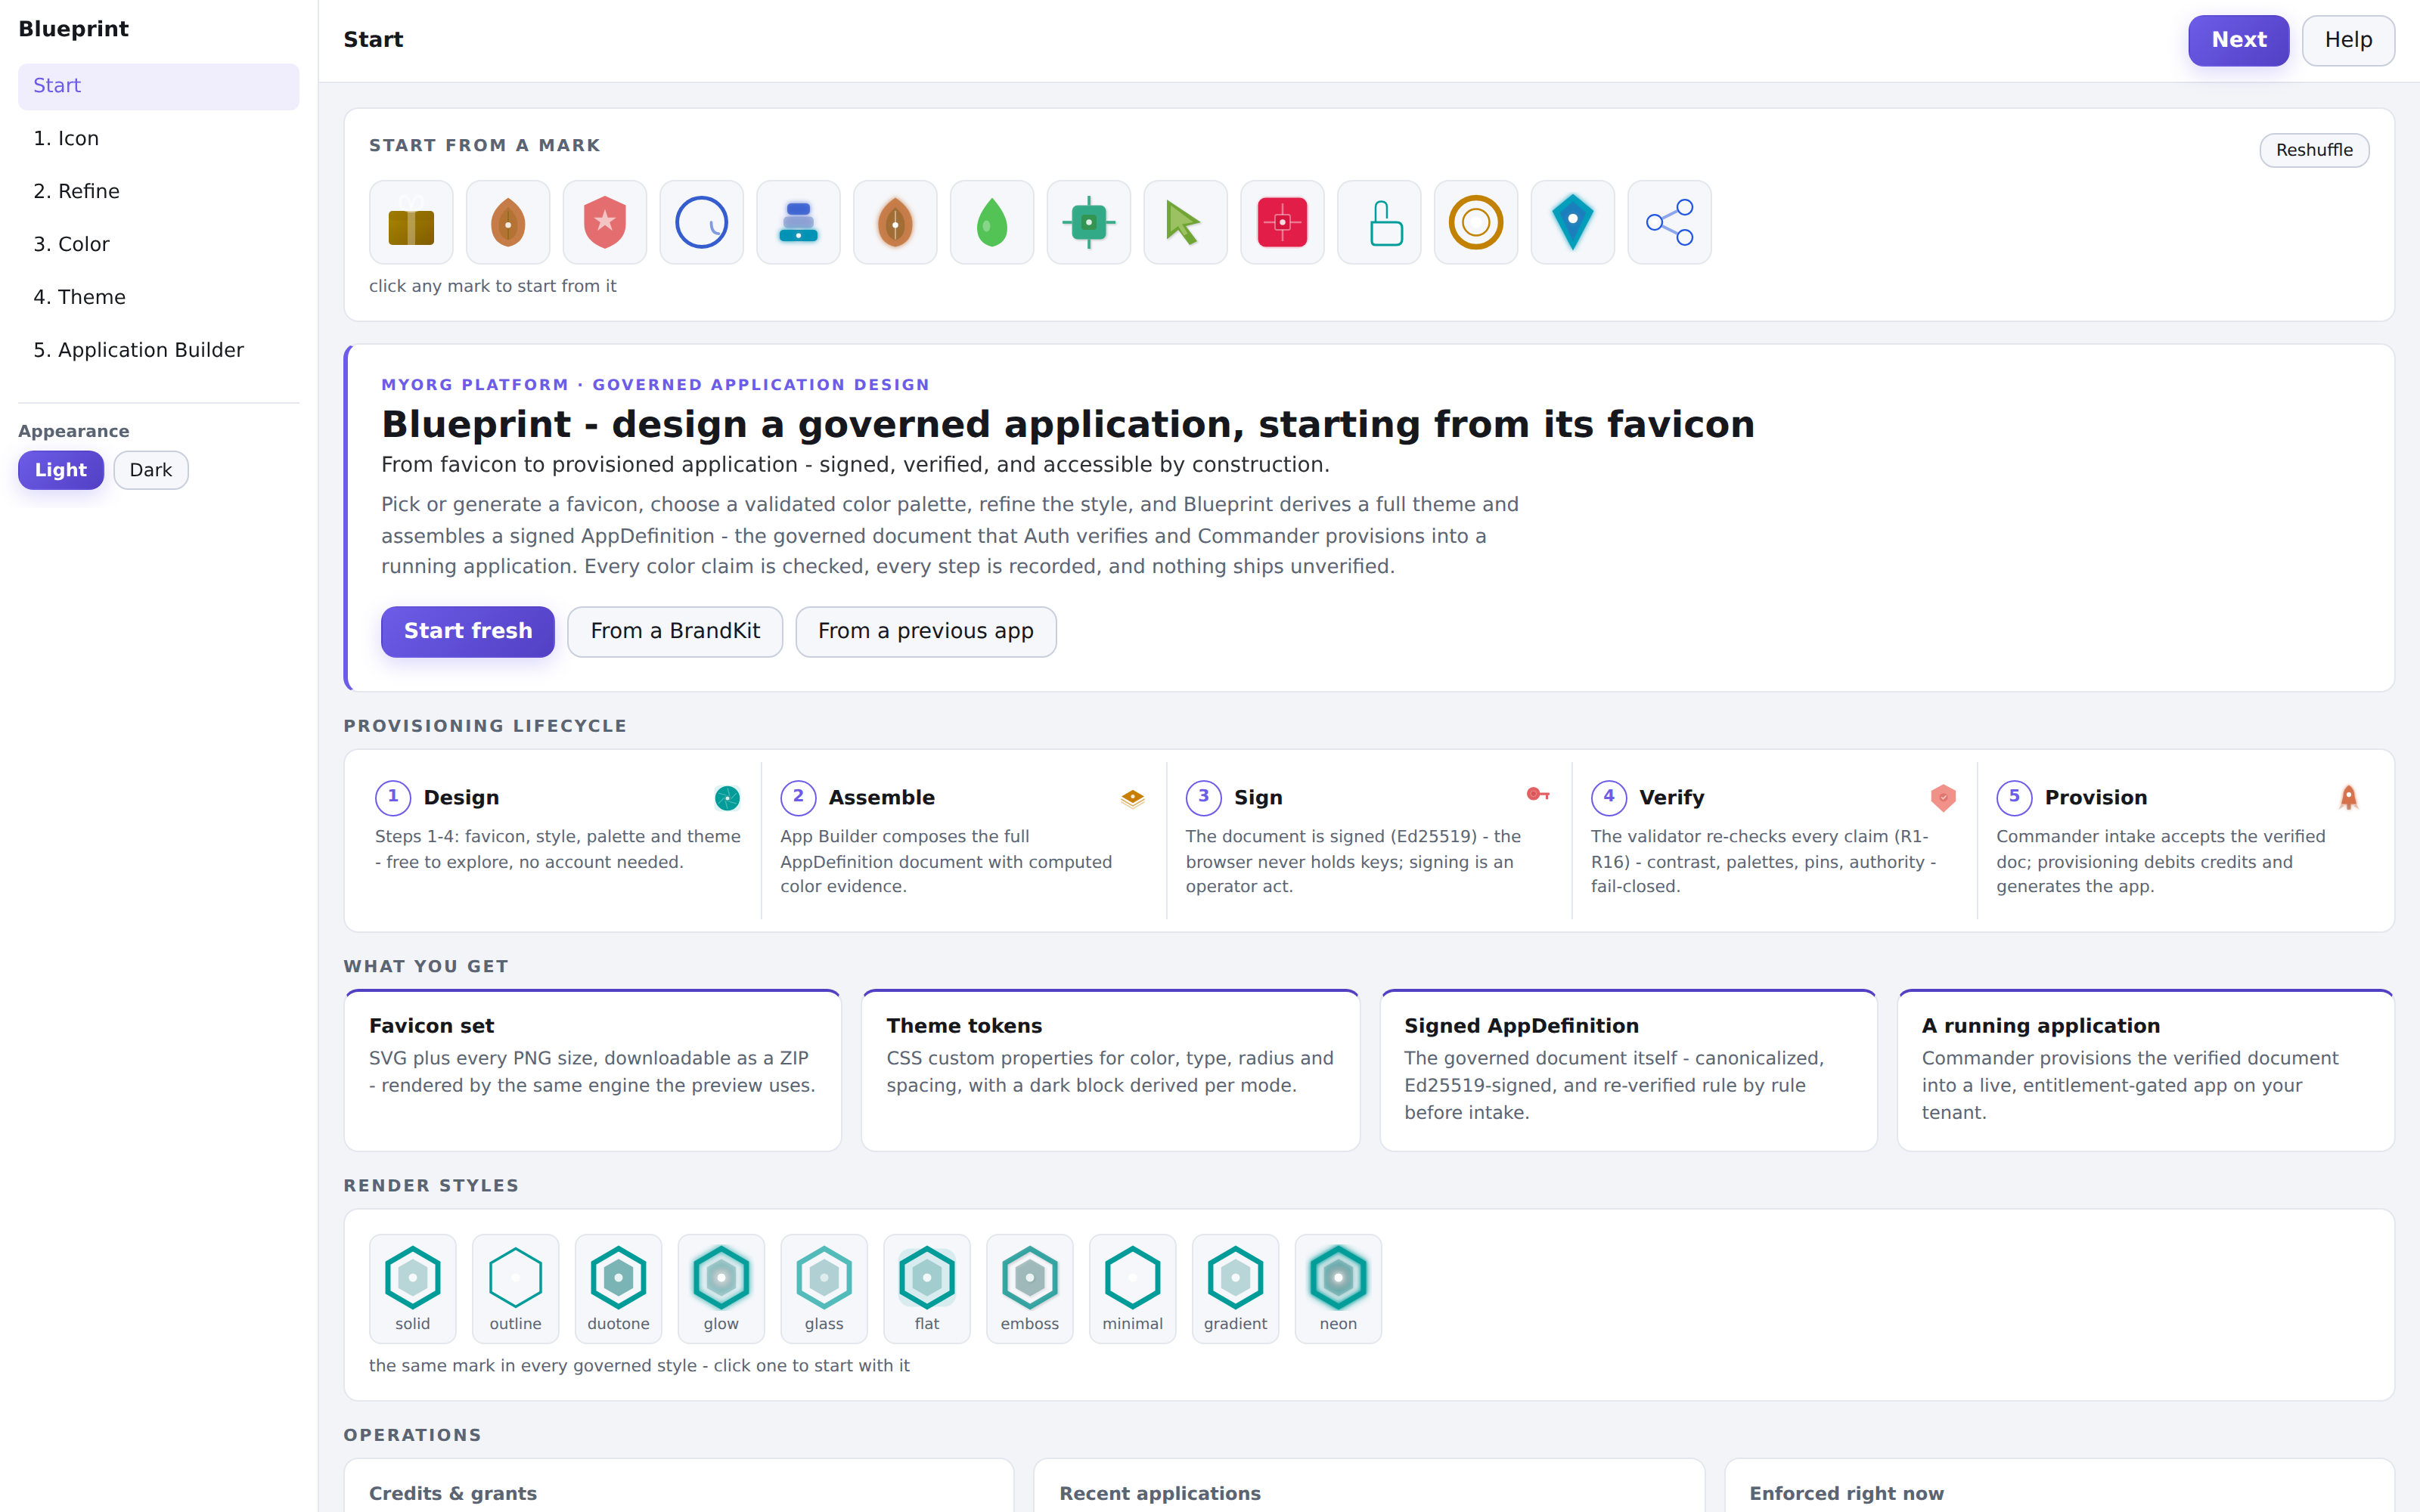Image resolution: width=2420 pixels, height=1512 pixels.
Task: Select the green cursor arrow mark
Action: (1185, 222)
